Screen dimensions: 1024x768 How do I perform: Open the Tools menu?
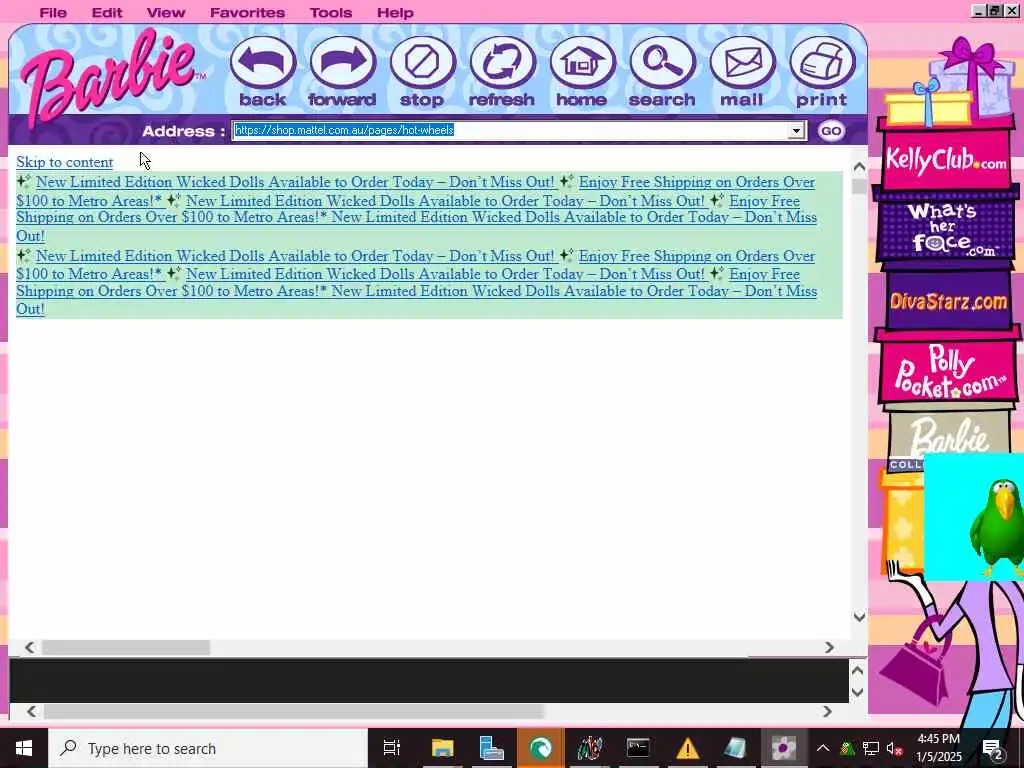point(331,12)
